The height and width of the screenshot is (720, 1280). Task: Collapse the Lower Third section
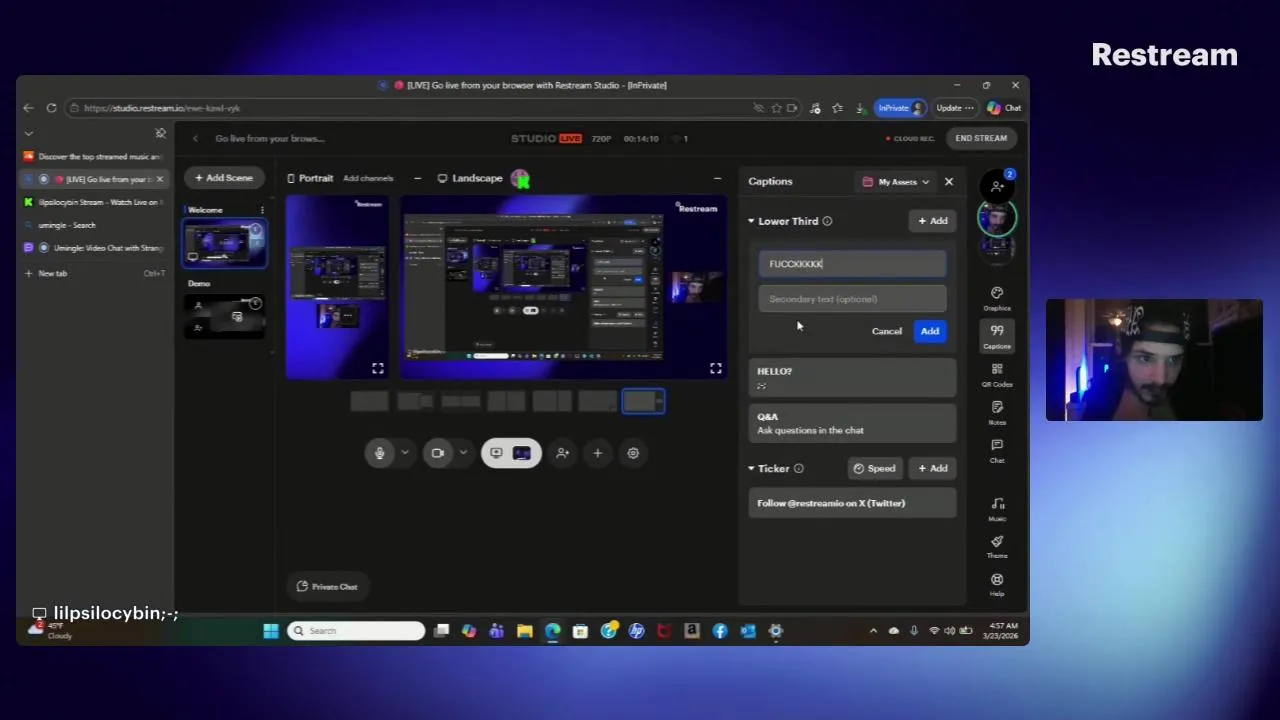(751, 221)
